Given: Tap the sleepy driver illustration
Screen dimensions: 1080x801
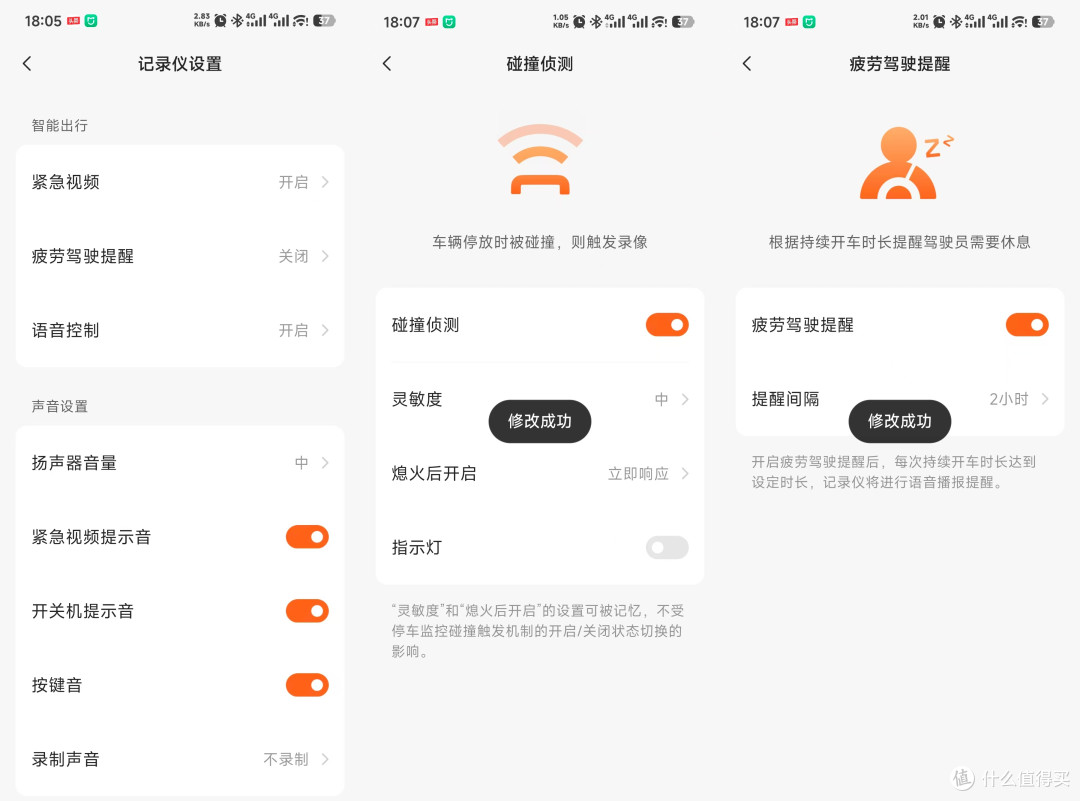Looking at the screenshot, I should (905, 164).
